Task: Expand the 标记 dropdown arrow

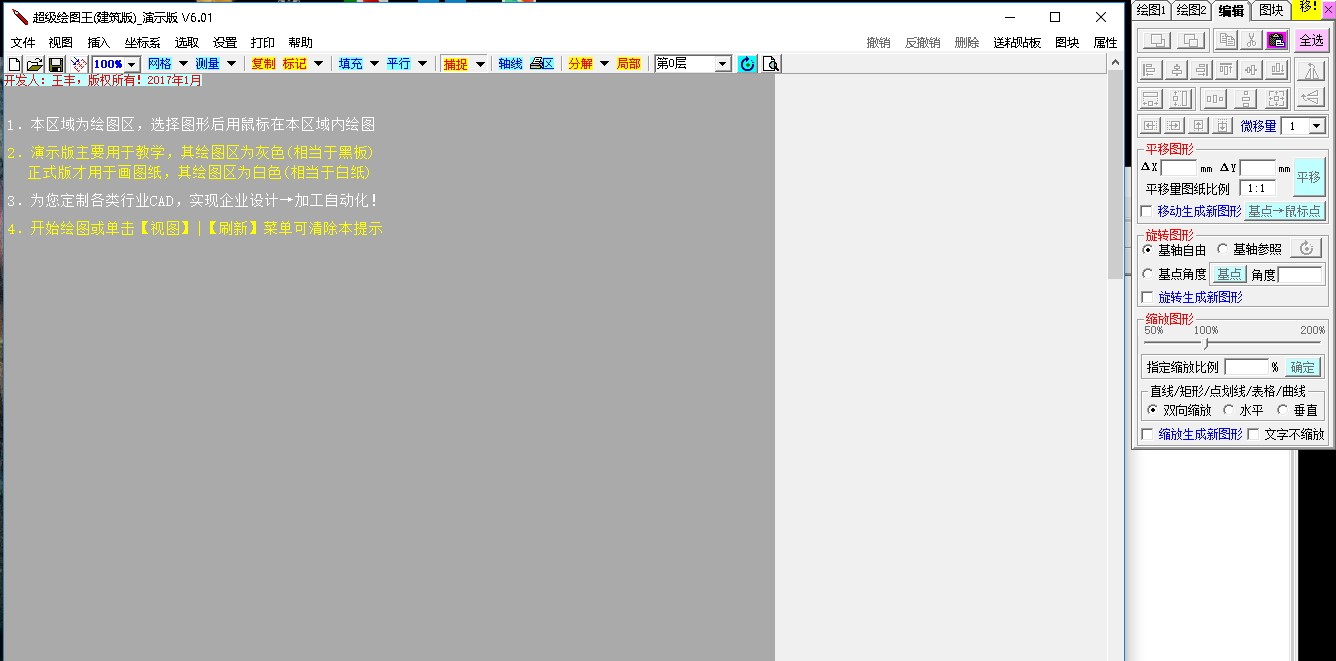Action: (319, 64)
